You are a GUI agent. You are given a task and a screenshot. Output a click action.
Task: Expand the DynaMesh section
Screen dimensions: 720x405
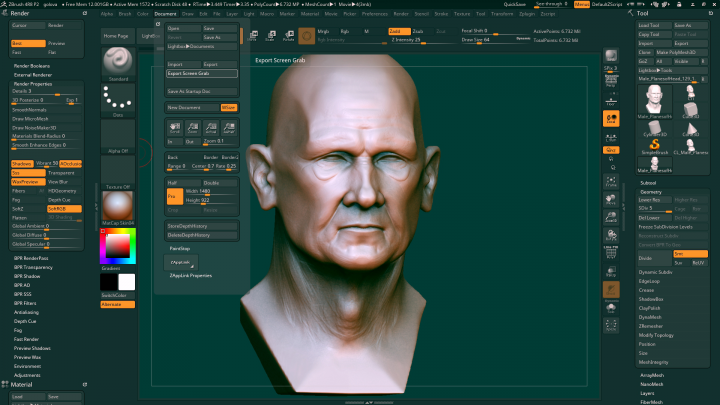(650, 317)
